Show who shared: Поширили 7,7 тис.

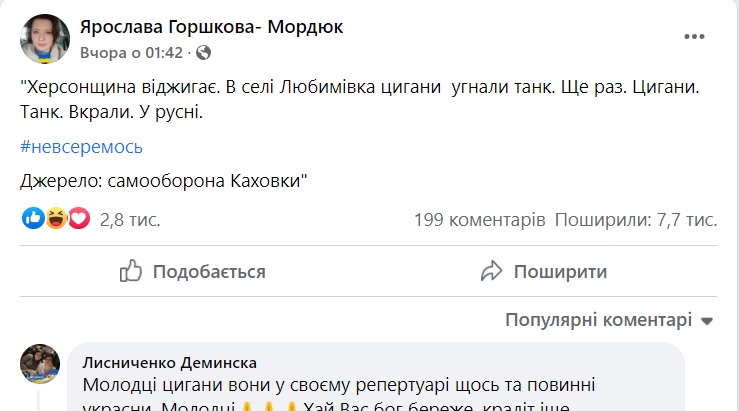coord(635,219)
